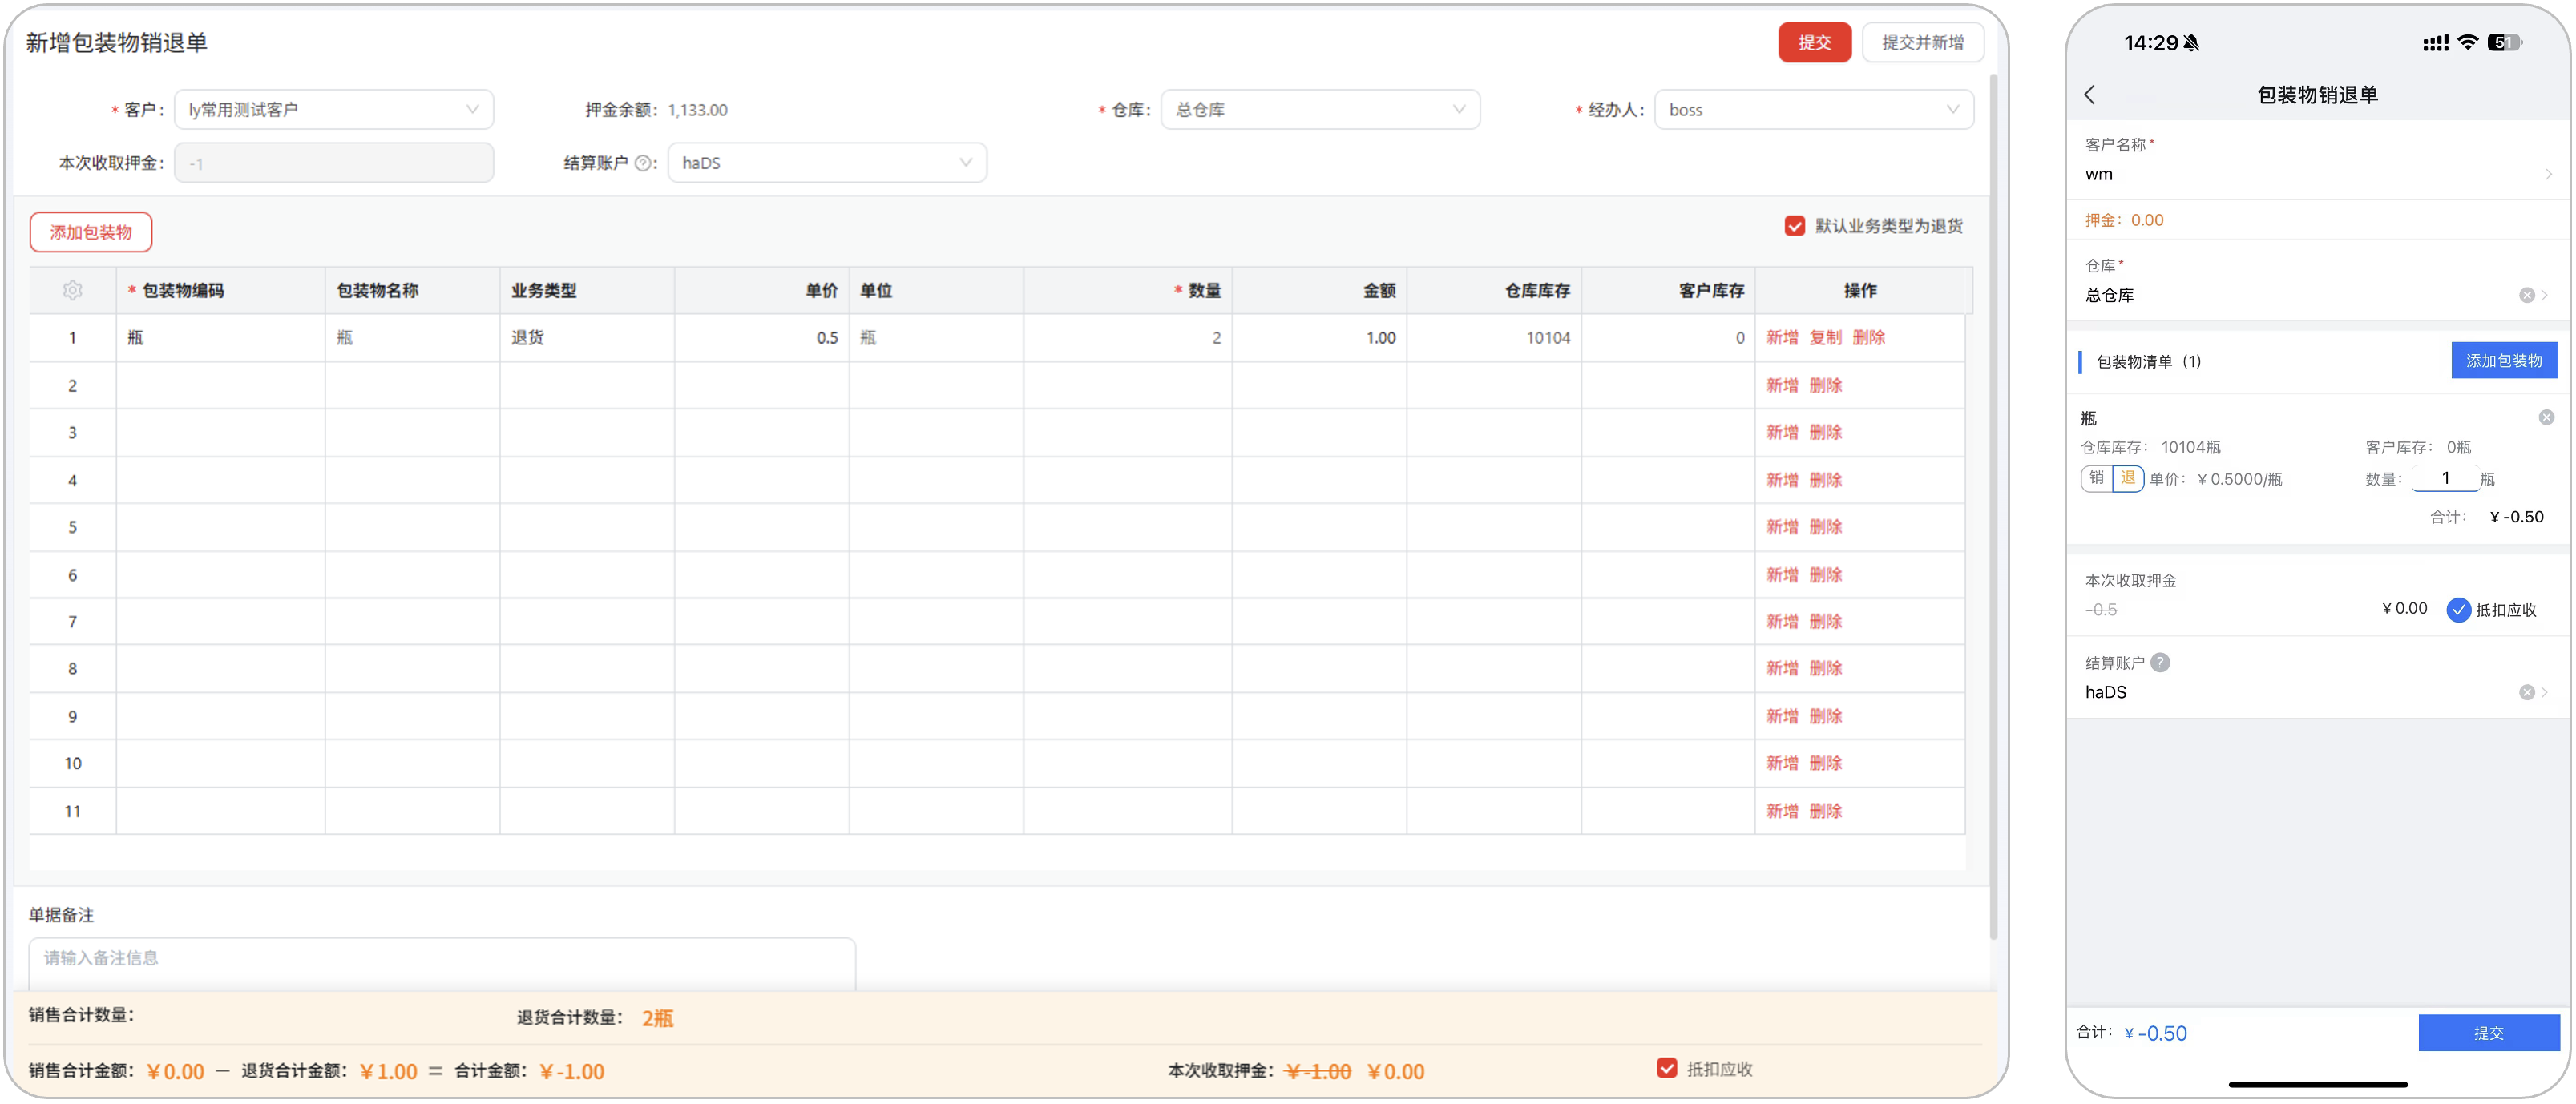
Task: Click empty 包装物编码 cell in row 2
Action: pyautogui.click(x=220, y=385)
